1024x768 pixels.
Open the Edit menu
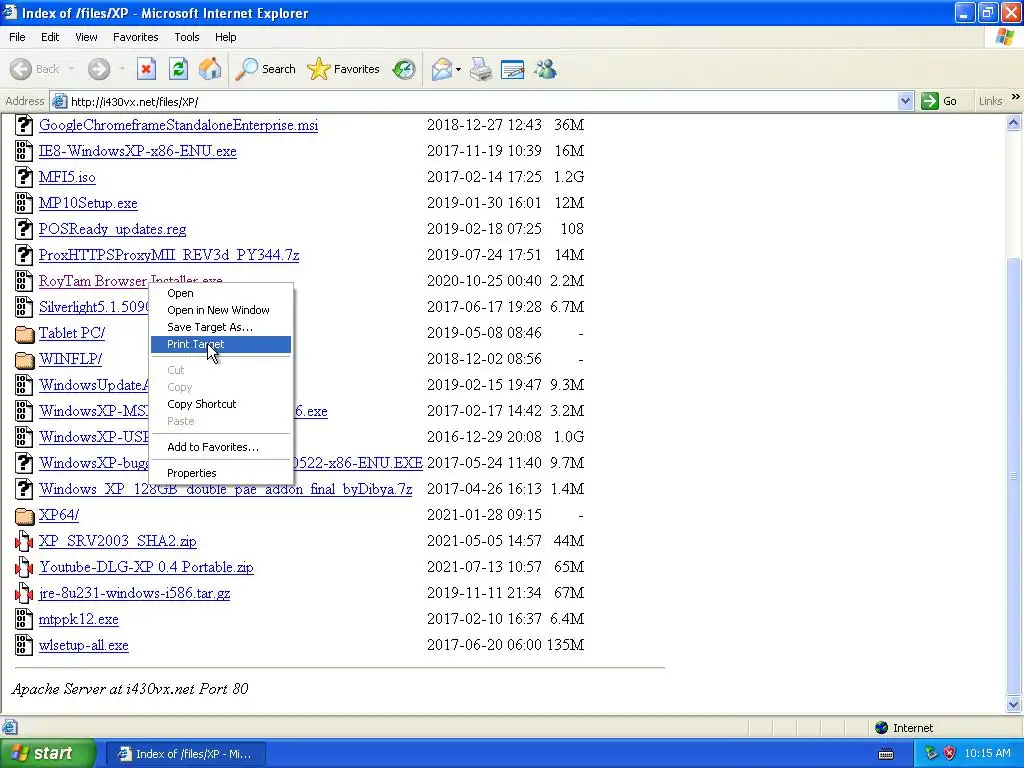pyautogui.click(x=50, y=37)
